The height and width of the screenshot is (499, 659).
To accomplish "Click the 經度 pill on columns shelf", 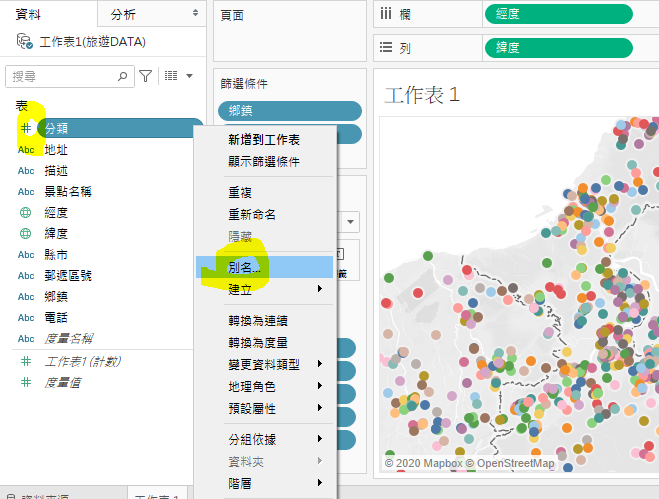I will click(559, 14).
